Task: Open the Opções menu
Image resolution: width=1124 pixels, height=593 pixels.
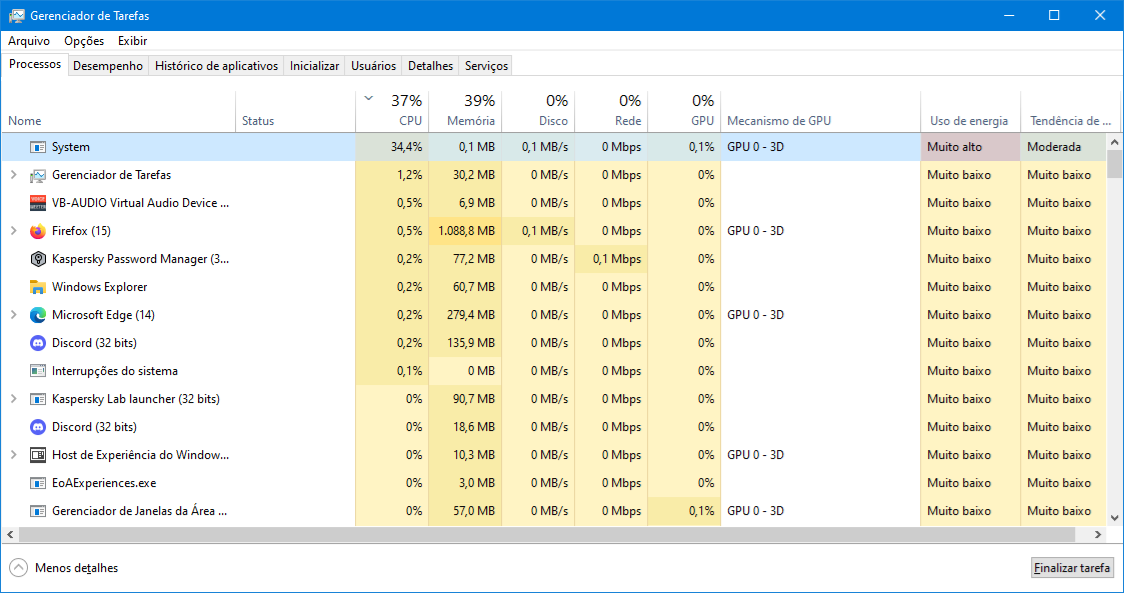Action: (x=84, y=41)
